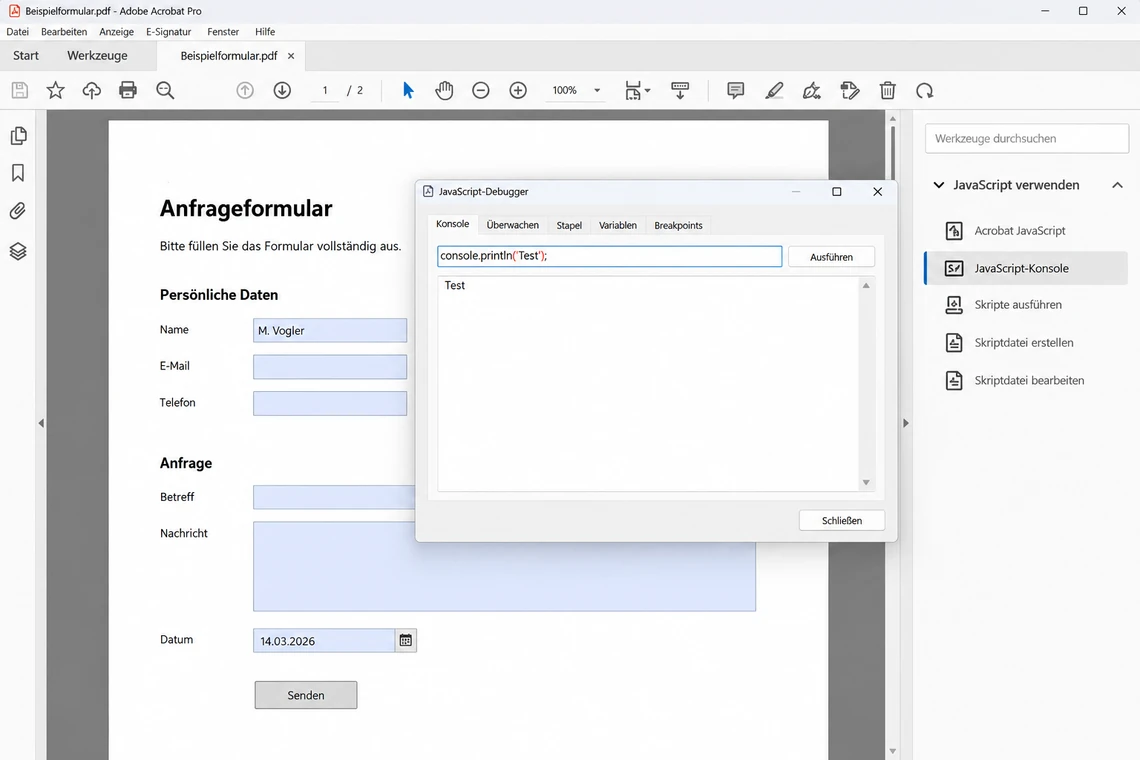The width and height of the screenshot is (1140, 760).
Task: Collapse the JavaScript verwenden section chevron
Action: pos(939,185)
